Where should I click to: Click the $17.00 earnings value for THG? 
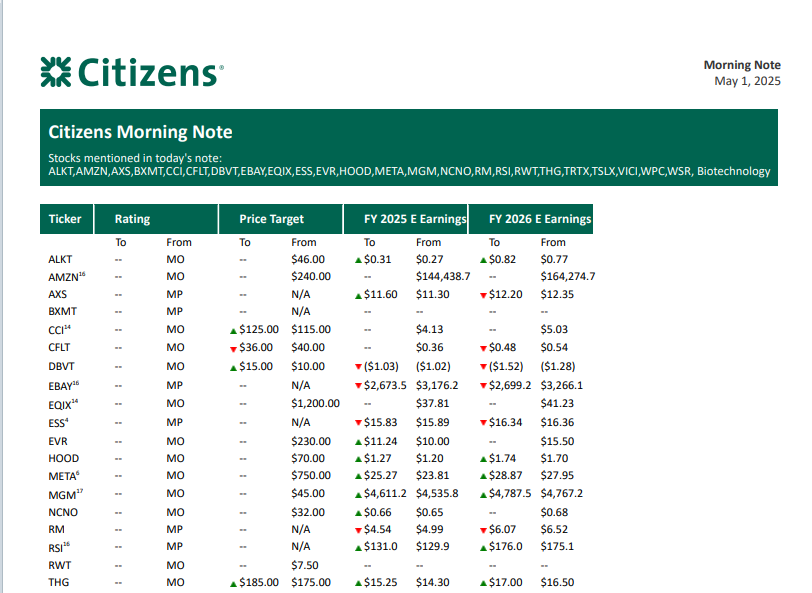(x=505, y=582)
